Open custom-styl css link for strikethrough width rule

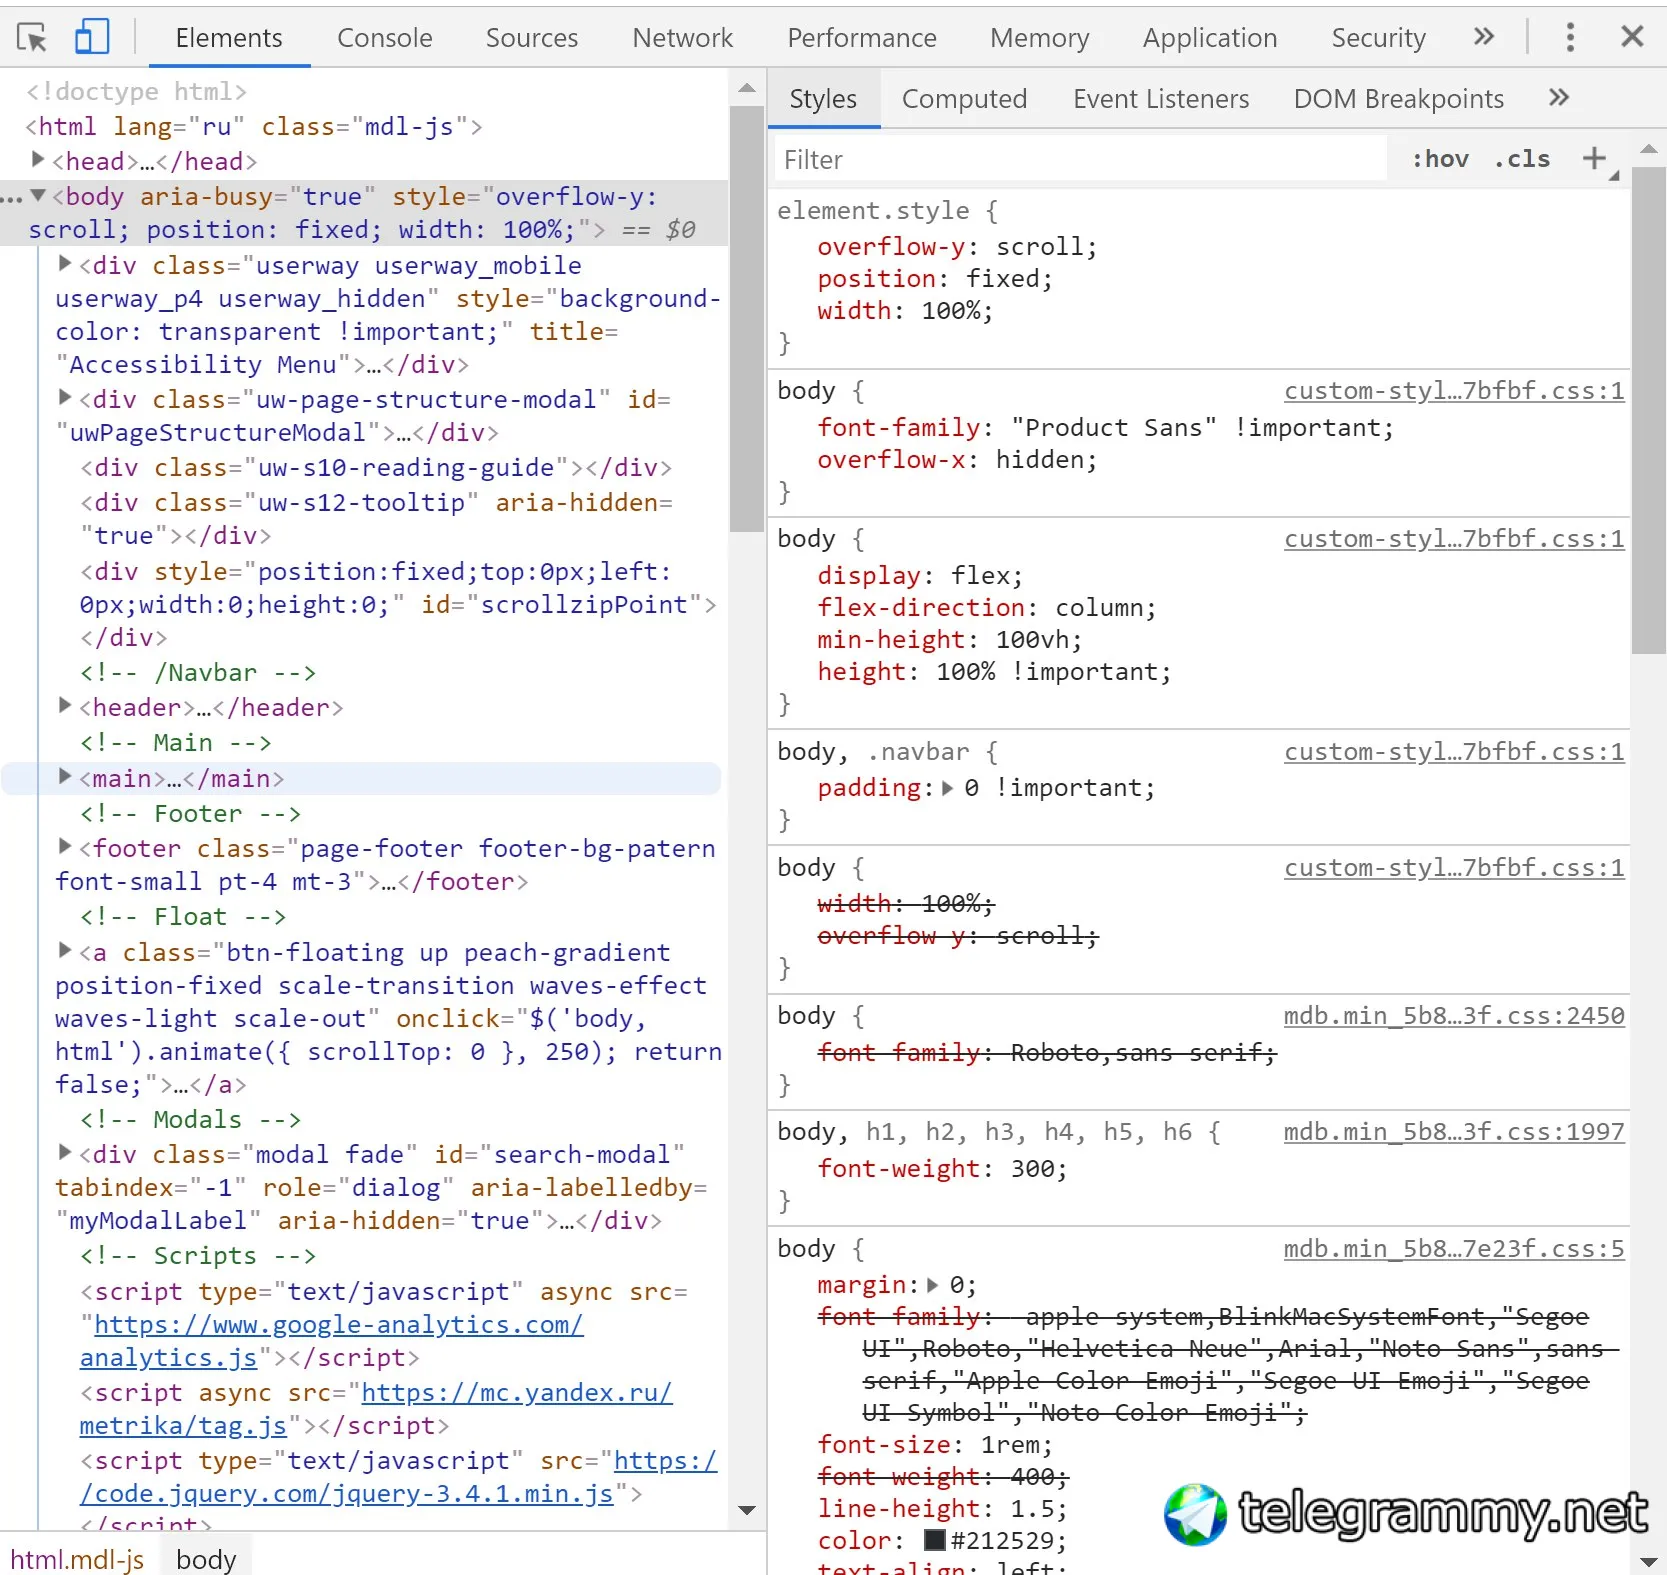[1454, 868]
